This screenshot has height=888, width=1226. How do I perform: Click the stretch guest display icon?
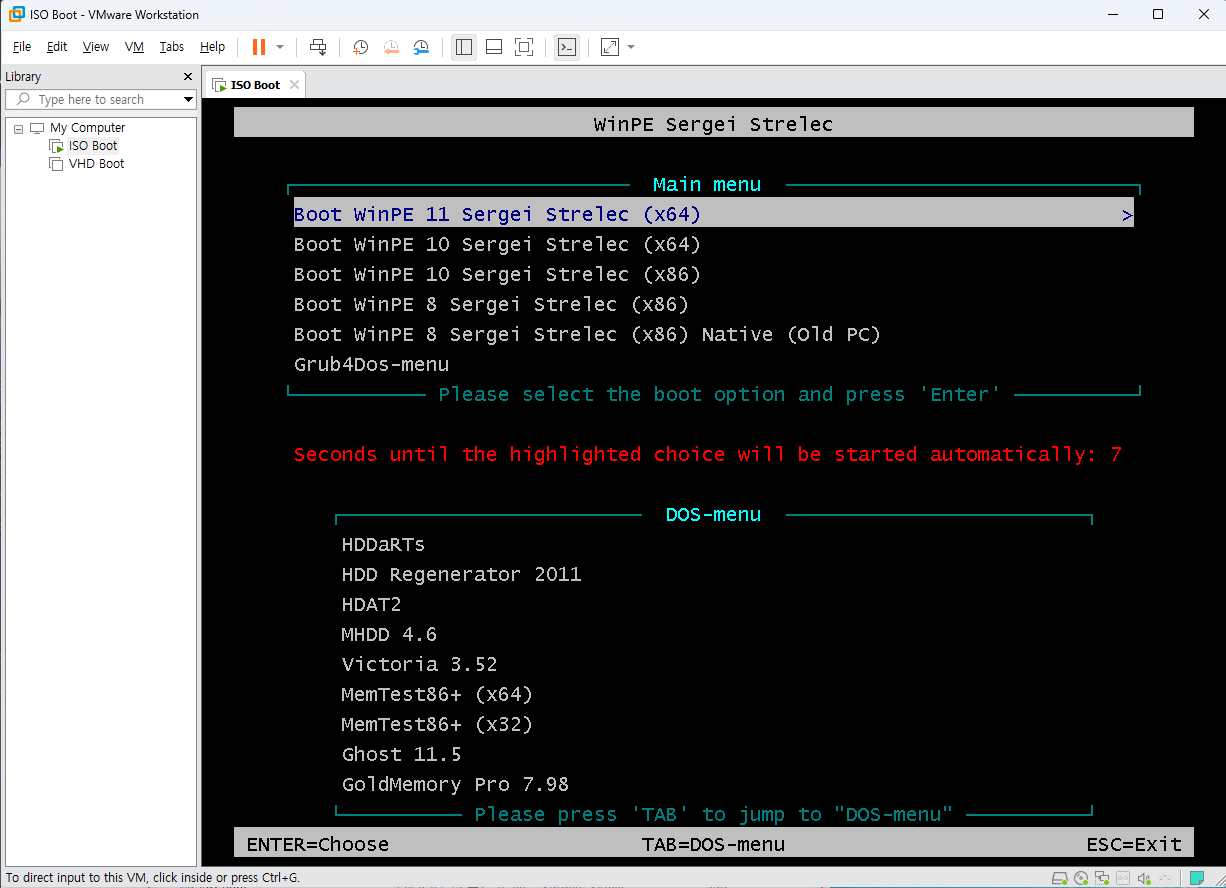click(610, 47)
